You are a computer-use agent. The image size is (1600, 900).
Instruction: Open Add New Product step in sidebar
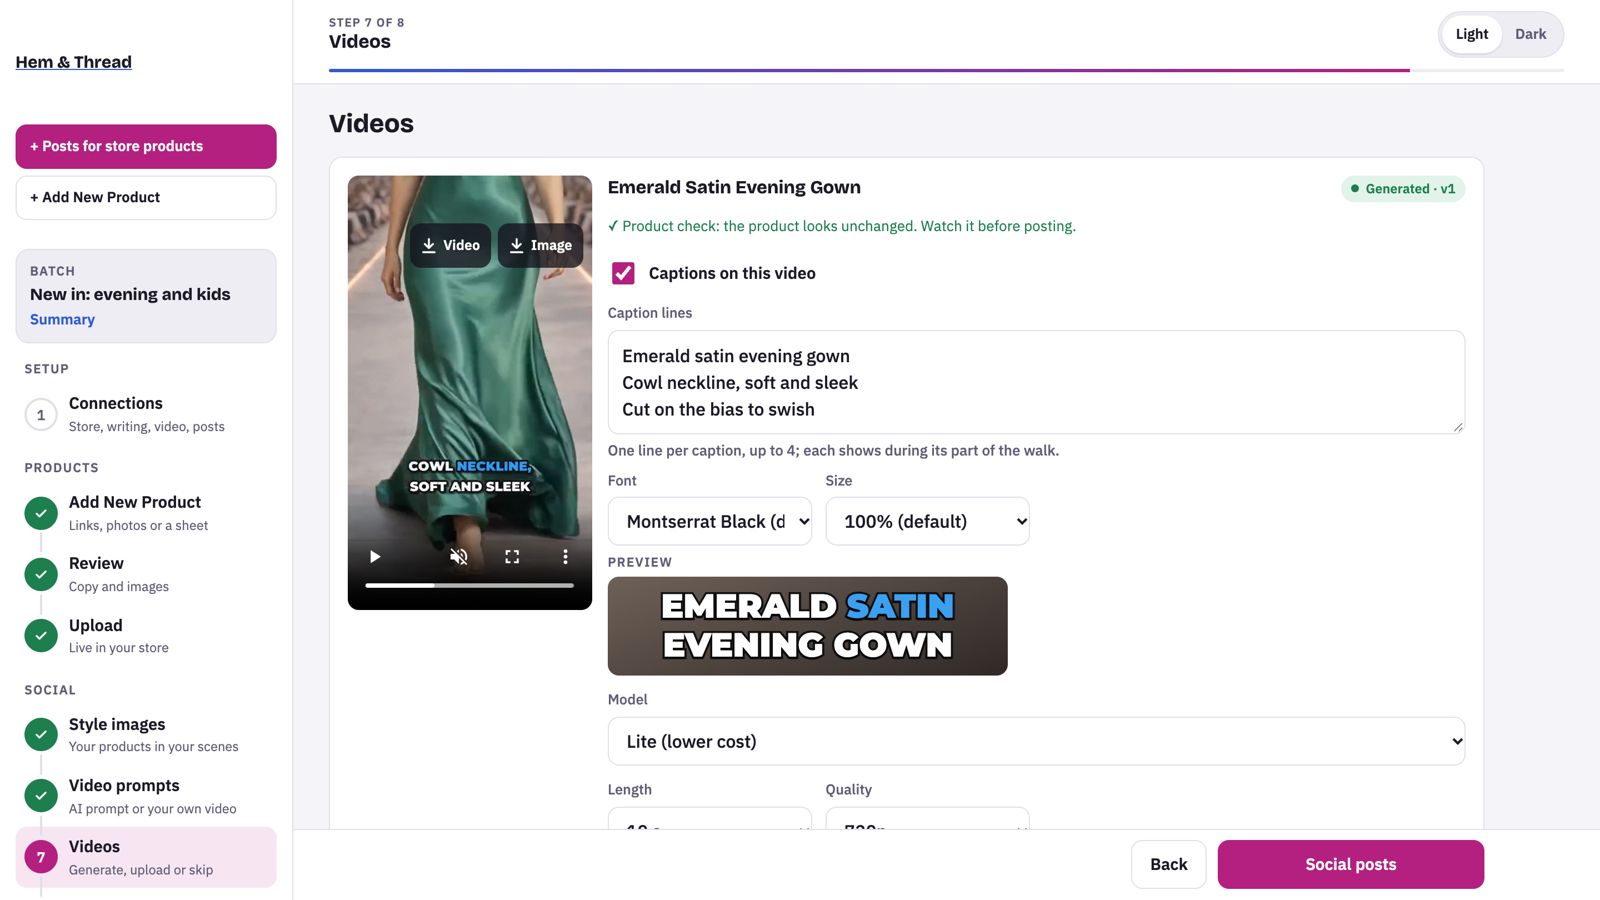146,513
